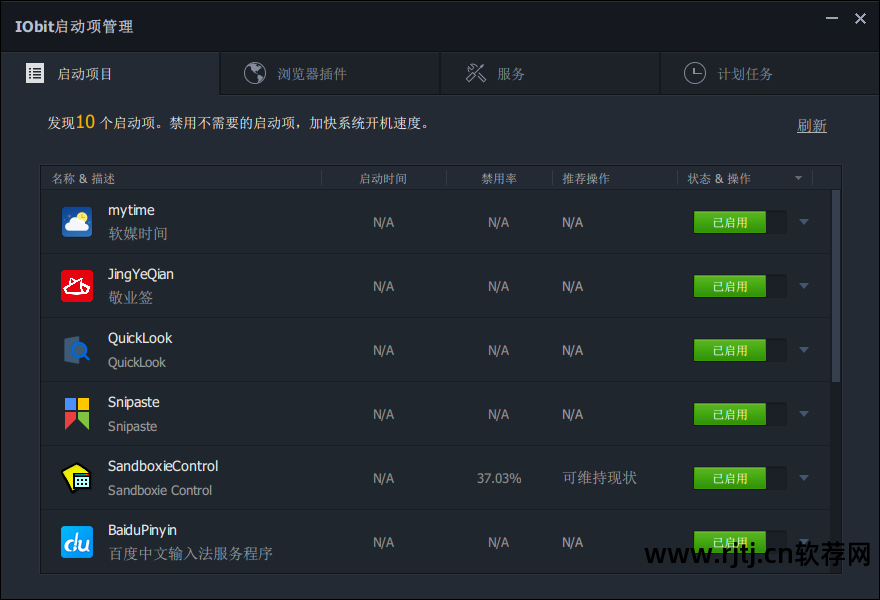Click the 刷新 refresh link

click(811, 125)
